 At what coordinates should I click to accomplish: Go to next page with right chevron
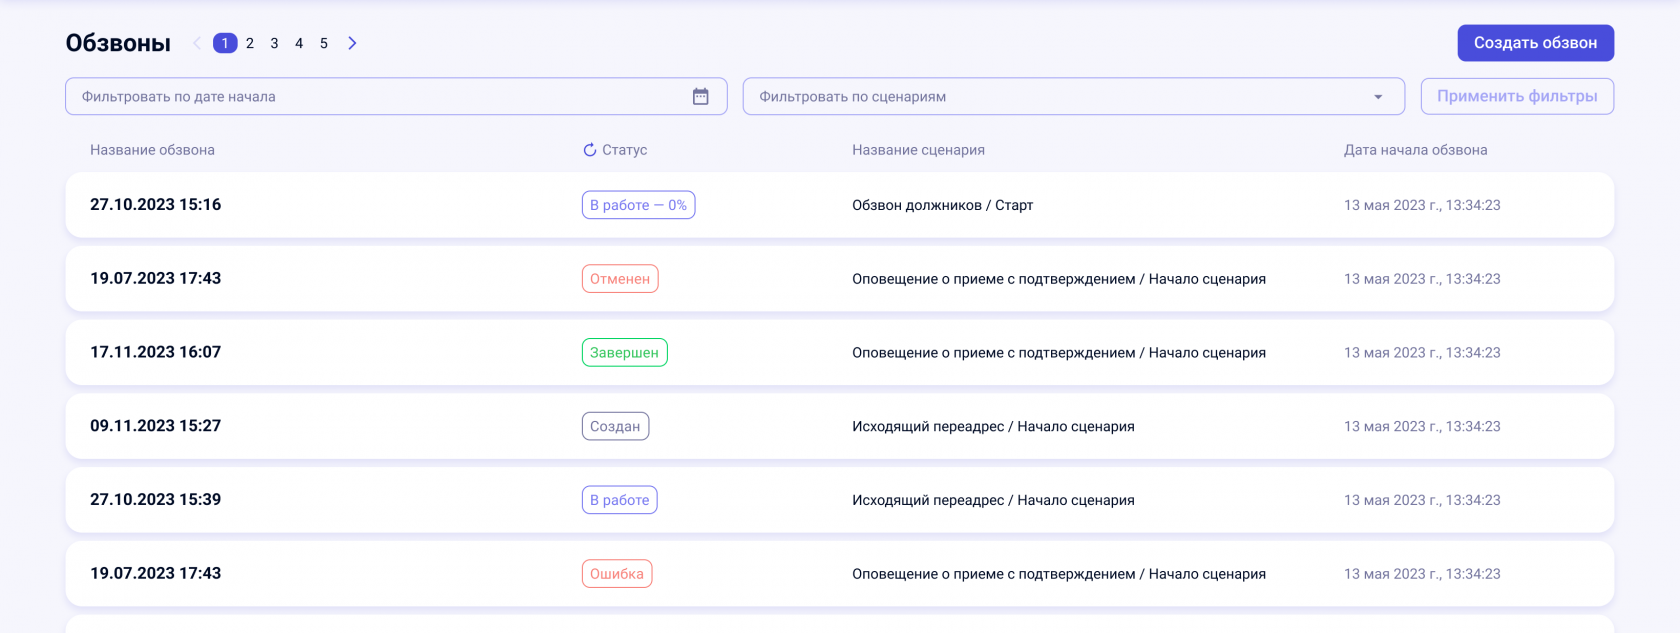pos(352,43)
